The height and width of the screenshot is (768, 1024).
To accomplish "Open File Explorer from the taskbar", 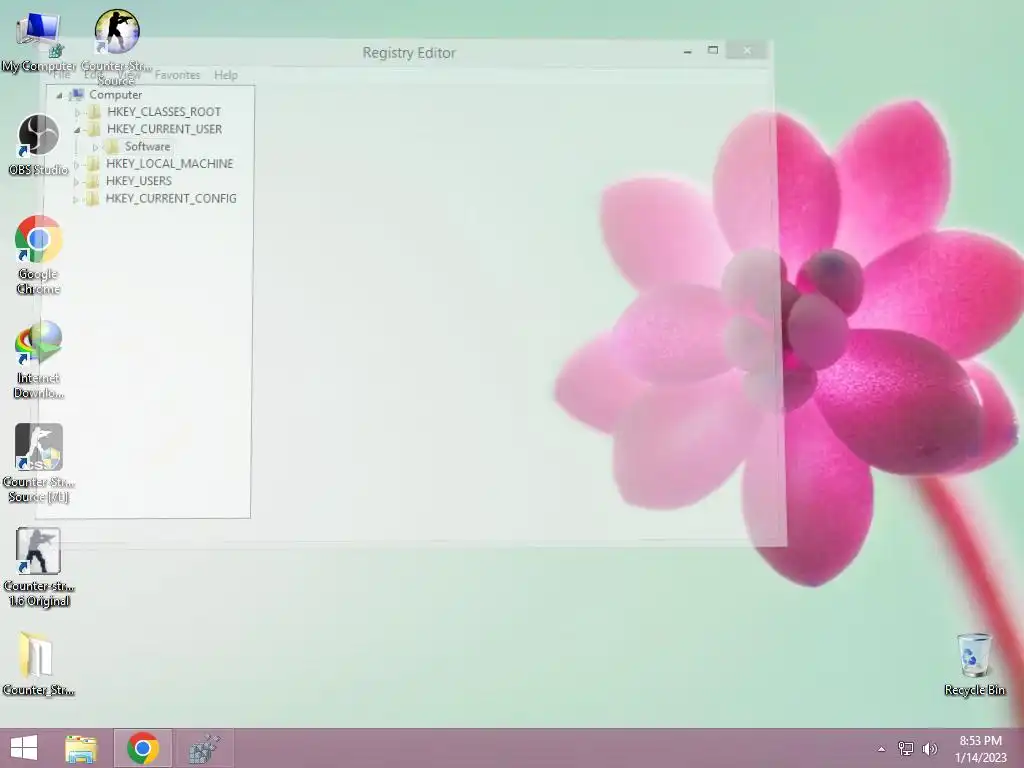I will (x=81, y=748).
